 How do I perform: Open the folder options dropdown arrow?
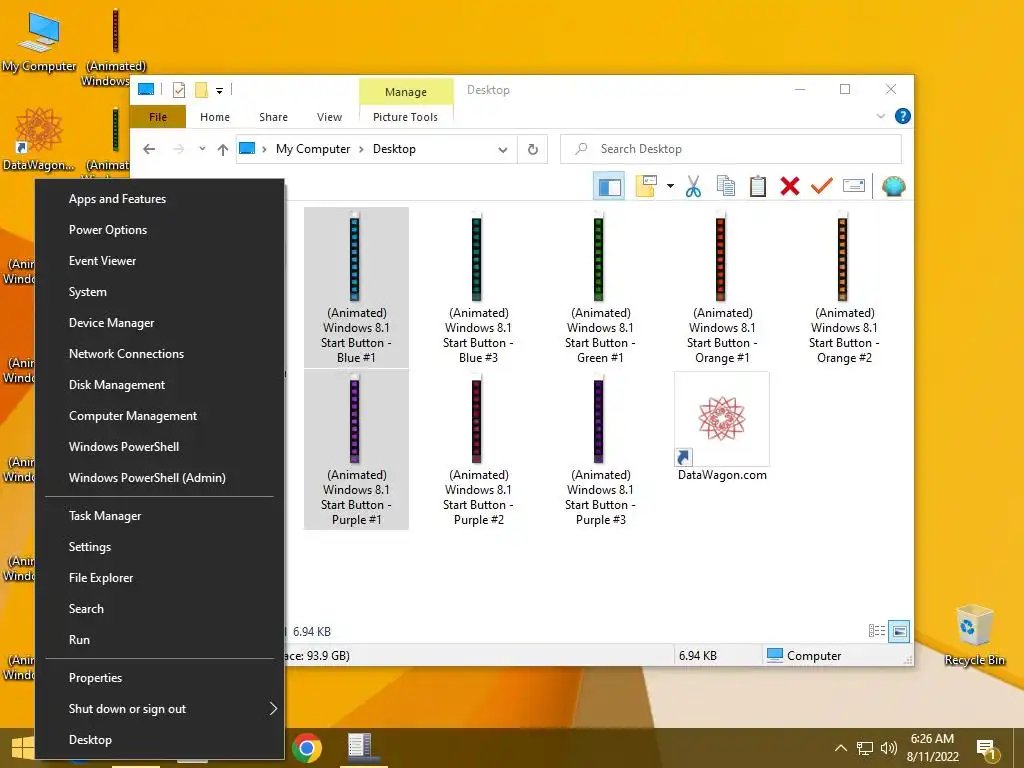click(x=670, y=187)
